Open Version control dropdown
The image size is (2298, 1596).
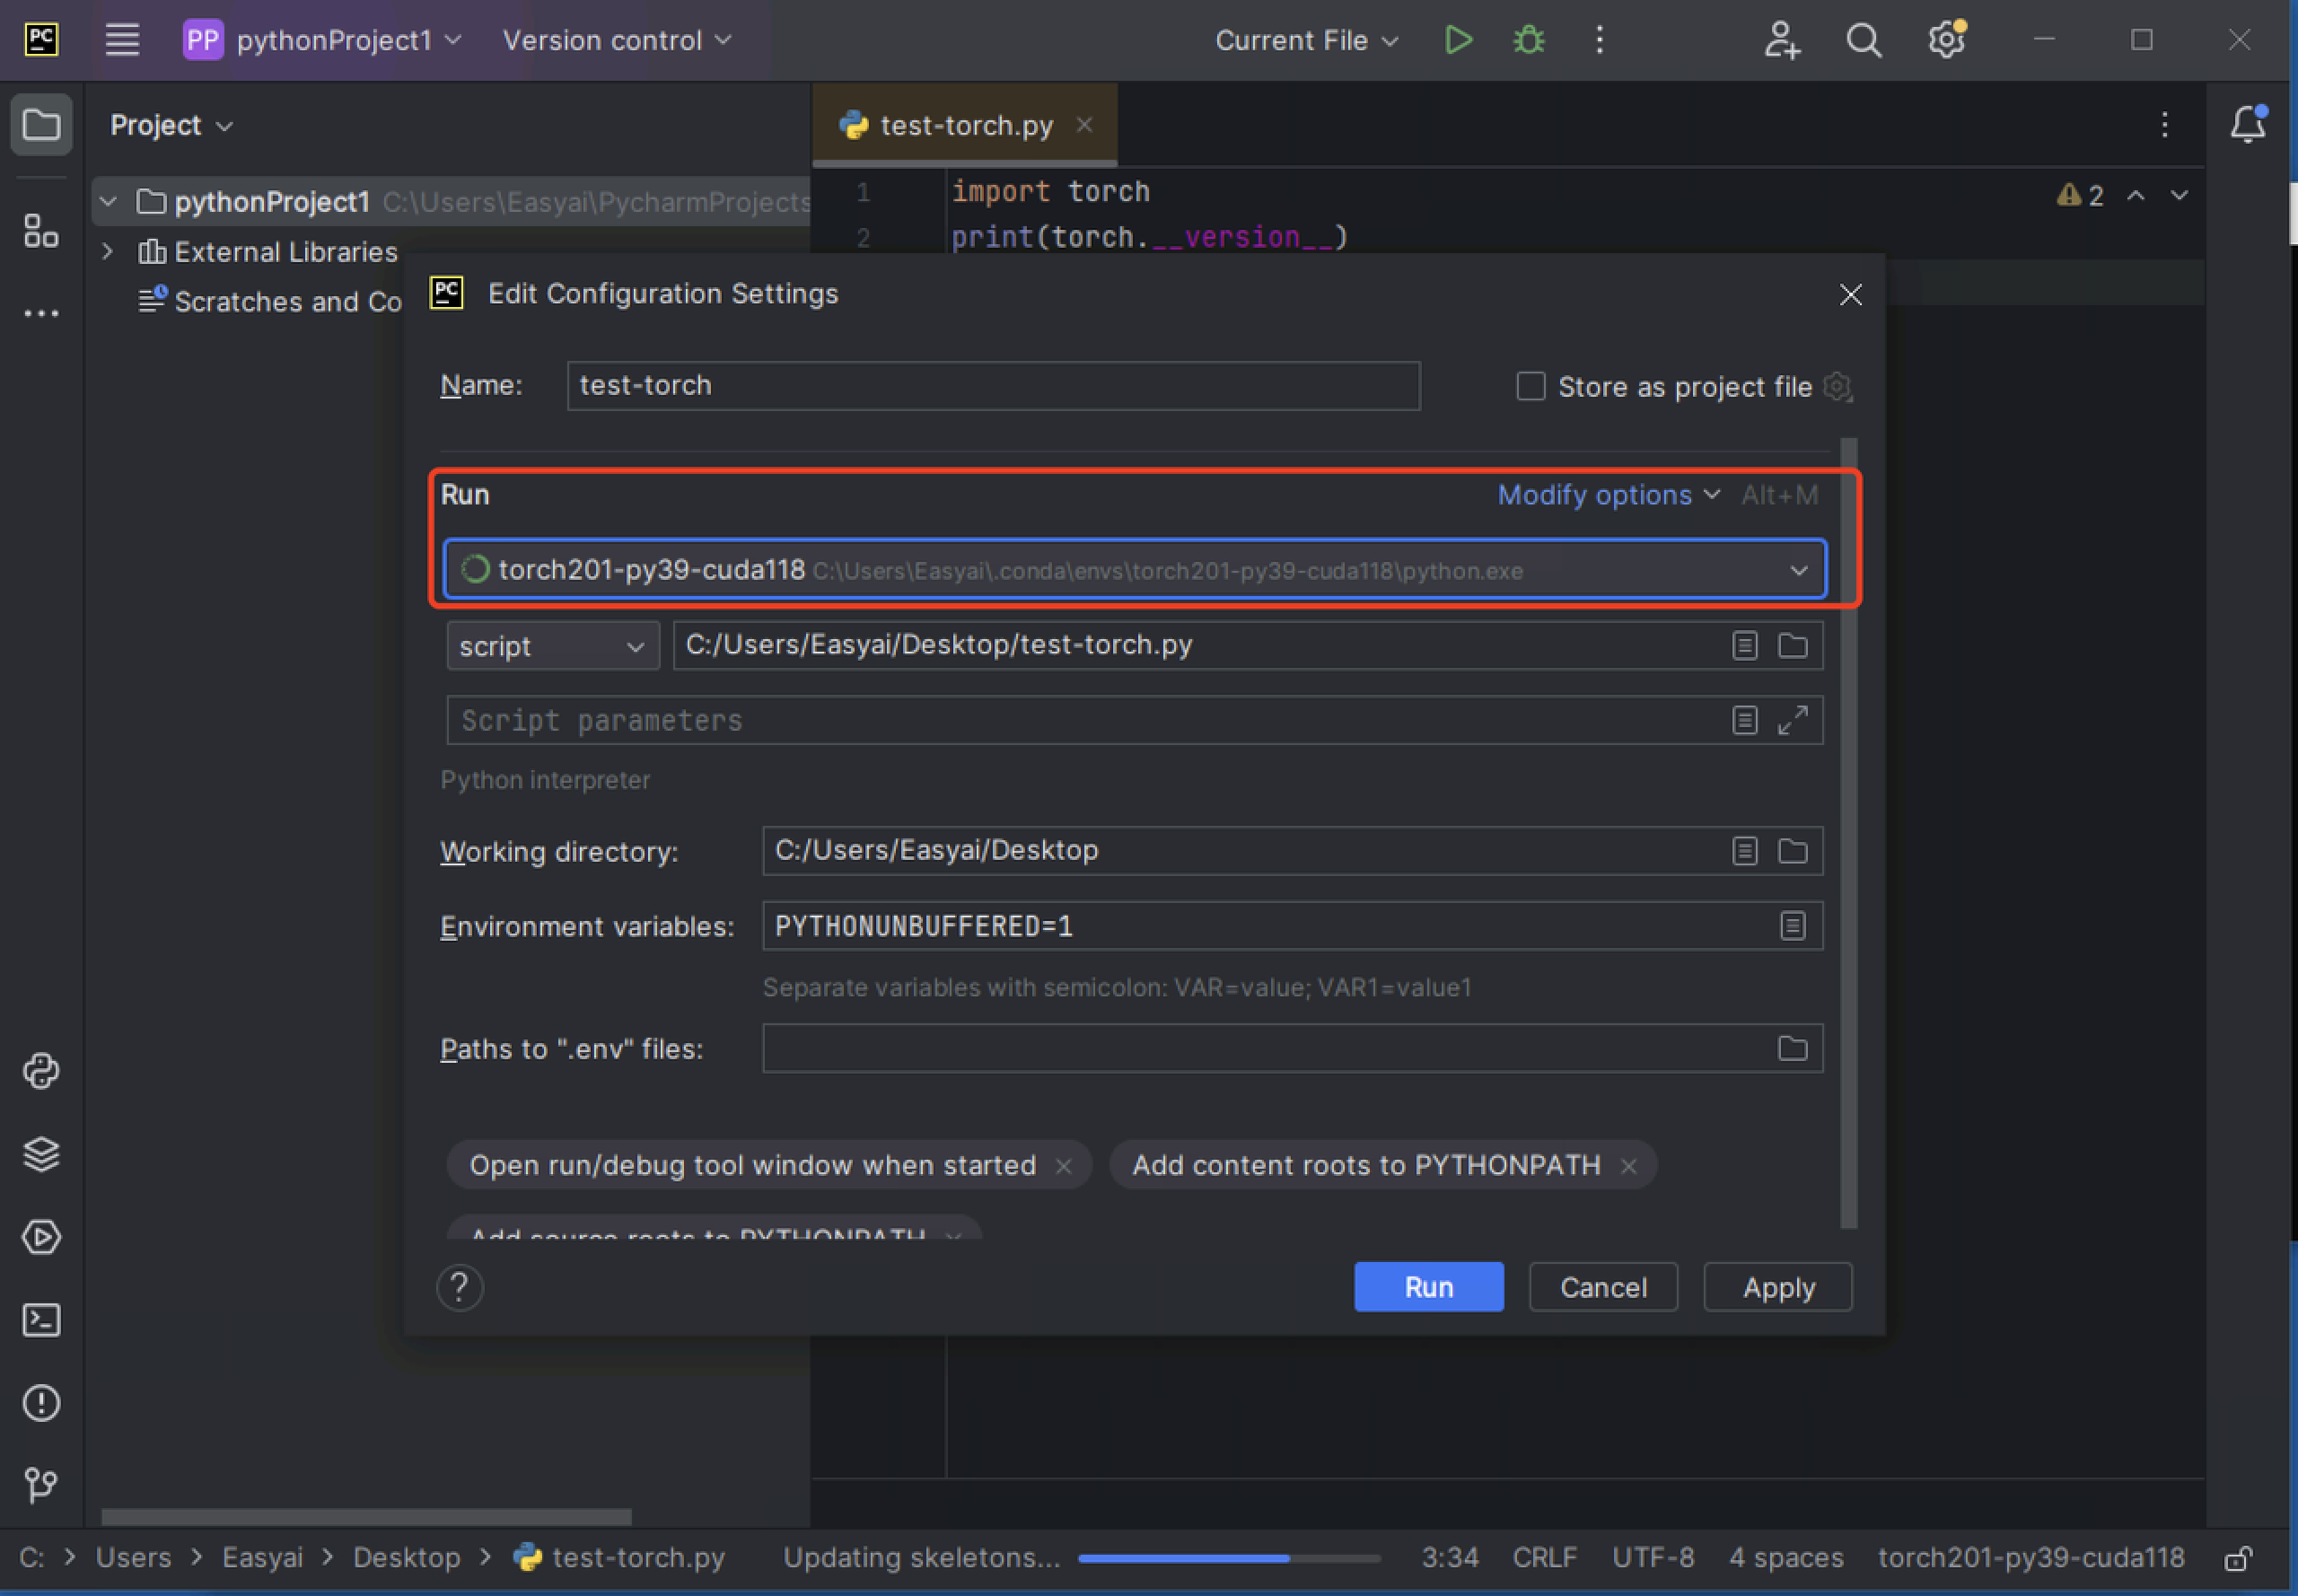[x=617, y=40]
